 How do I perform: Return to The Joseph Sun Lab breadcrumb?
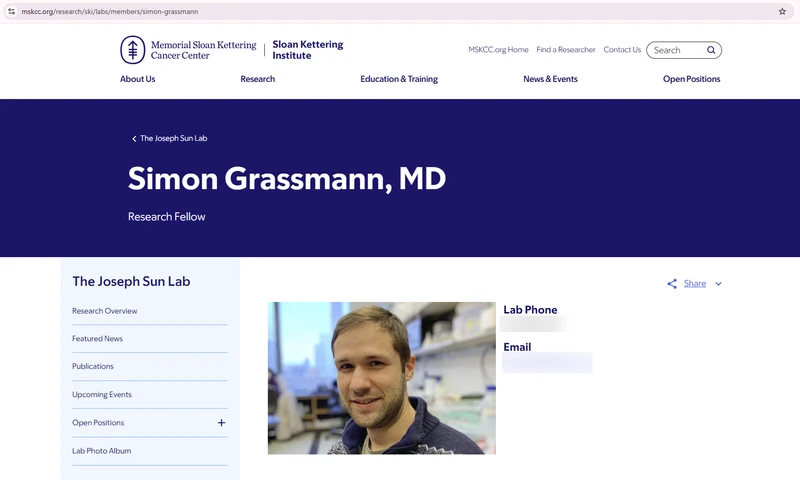[173, 138]
